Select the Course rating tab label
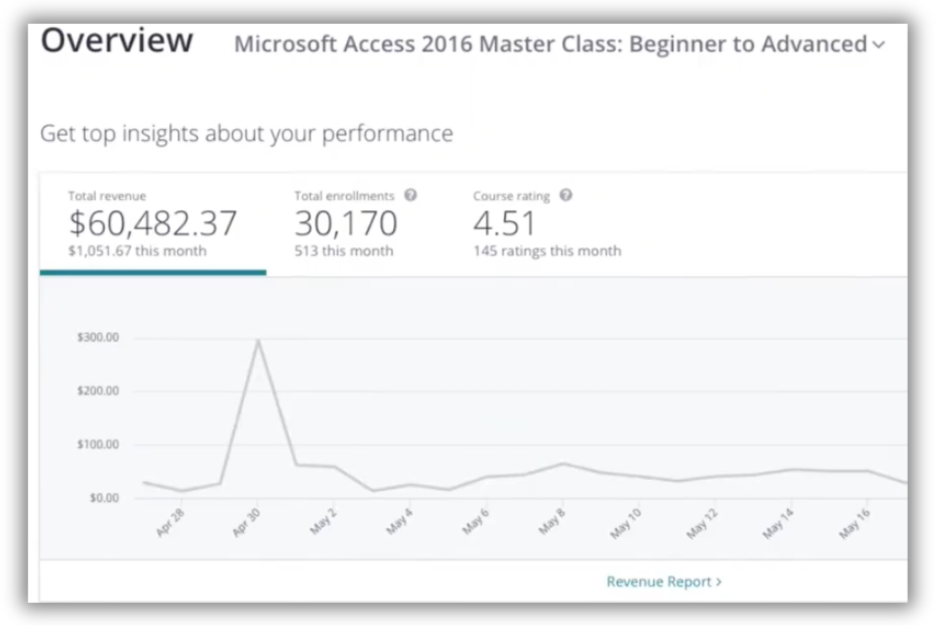This screenshot has height=625, width=935. (511, 196)
